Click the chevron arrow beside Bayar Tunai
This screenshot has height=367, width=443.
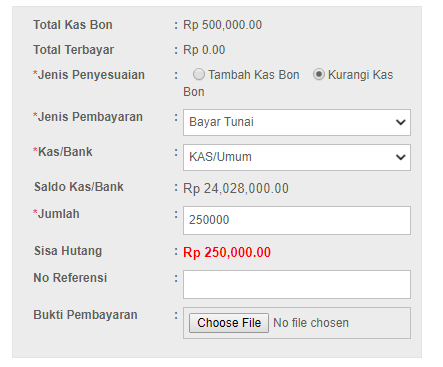[x=400, y=122]
